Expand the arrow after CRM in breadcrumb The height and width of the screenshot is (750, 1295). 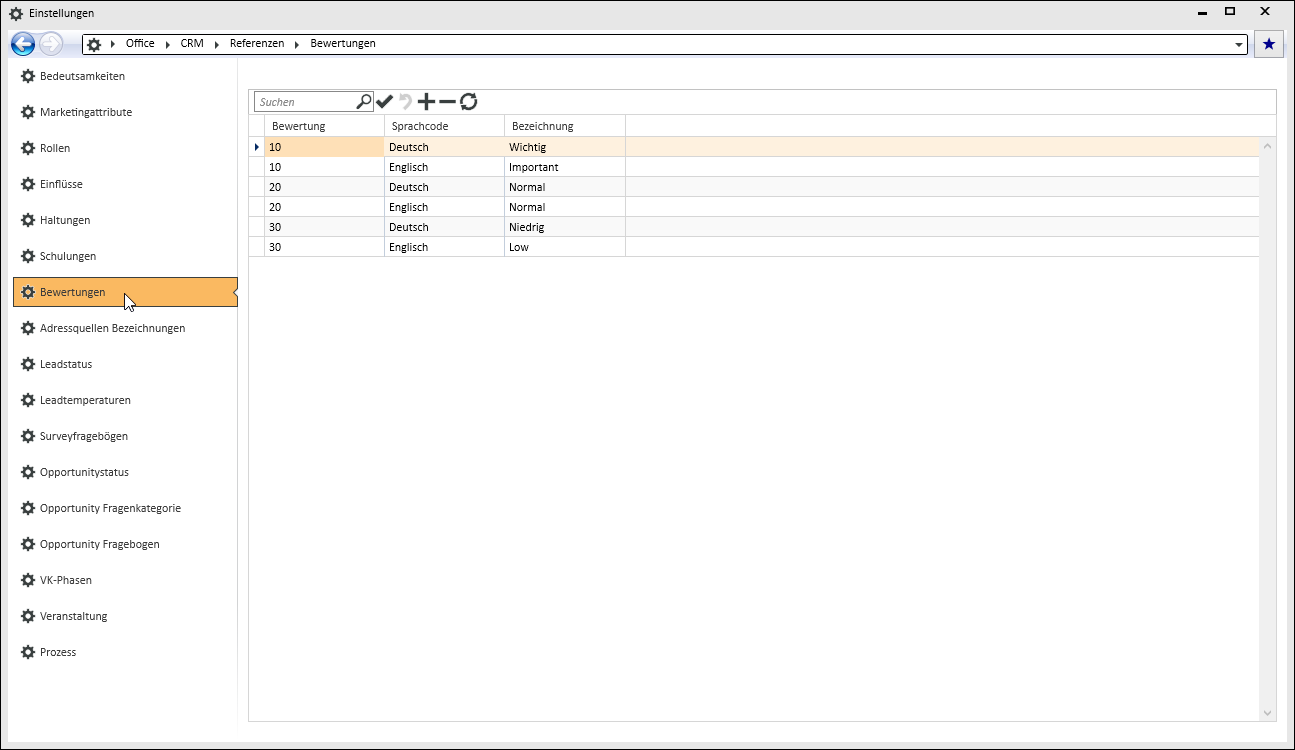217,44
